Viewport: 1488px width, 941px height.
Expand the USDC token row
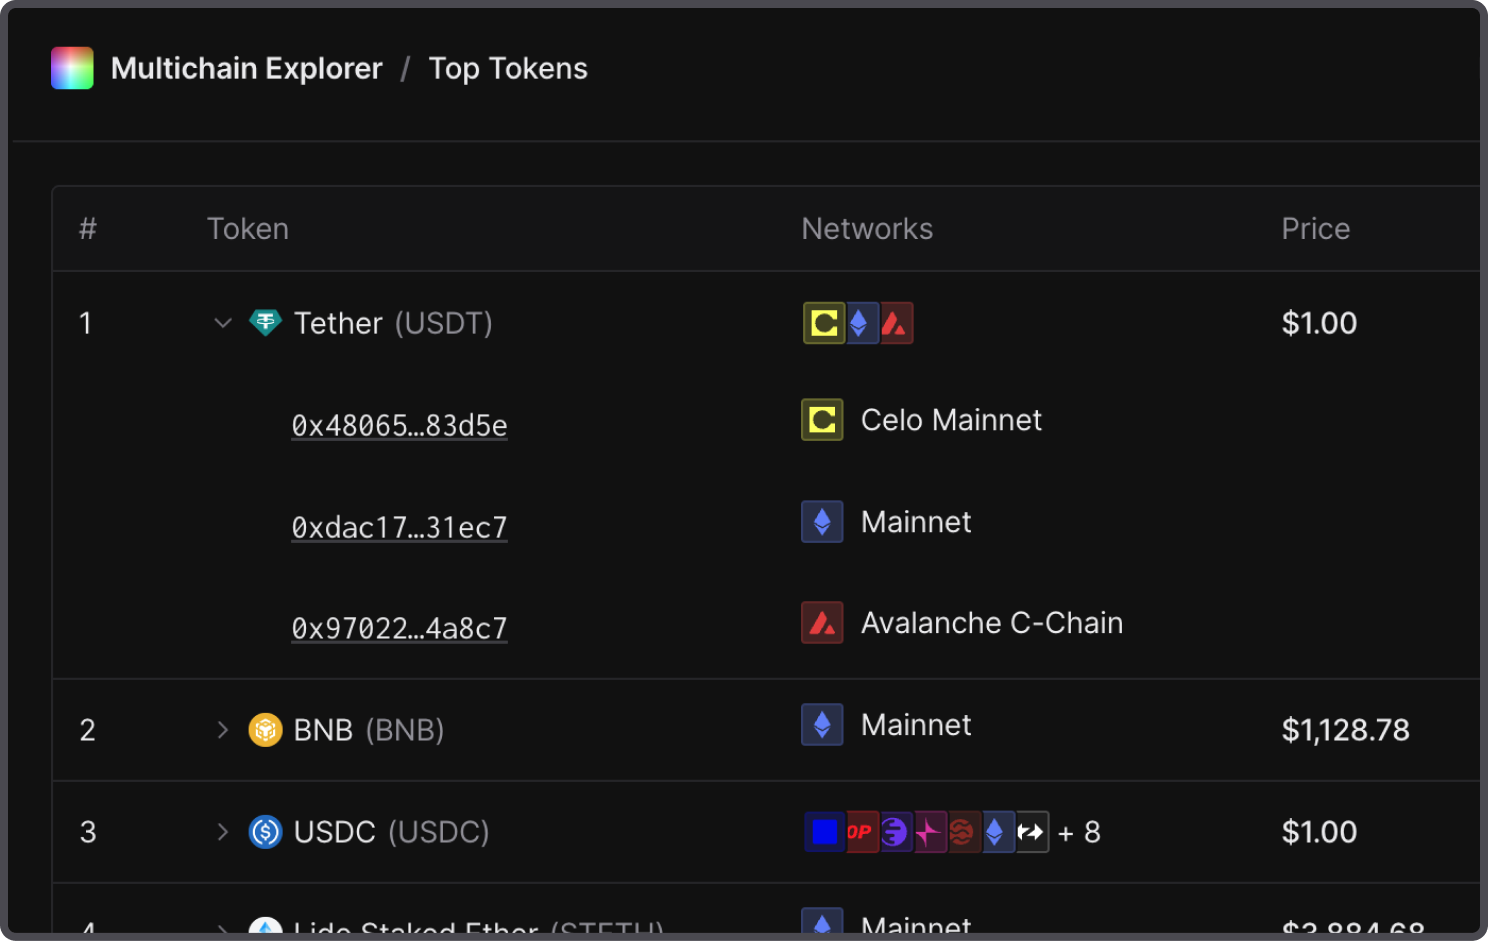coord(223,832)
